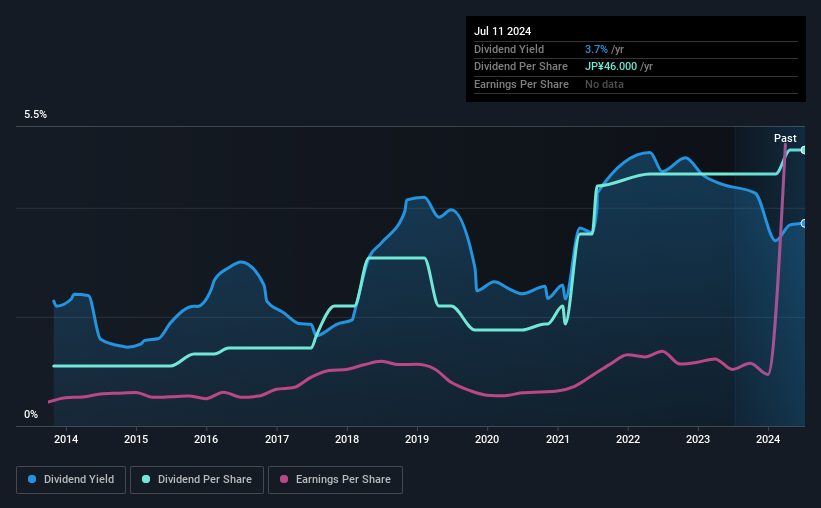Click the tooltip Dividend Per Share label
Screen dimensions: 821x508
[521, 67]
